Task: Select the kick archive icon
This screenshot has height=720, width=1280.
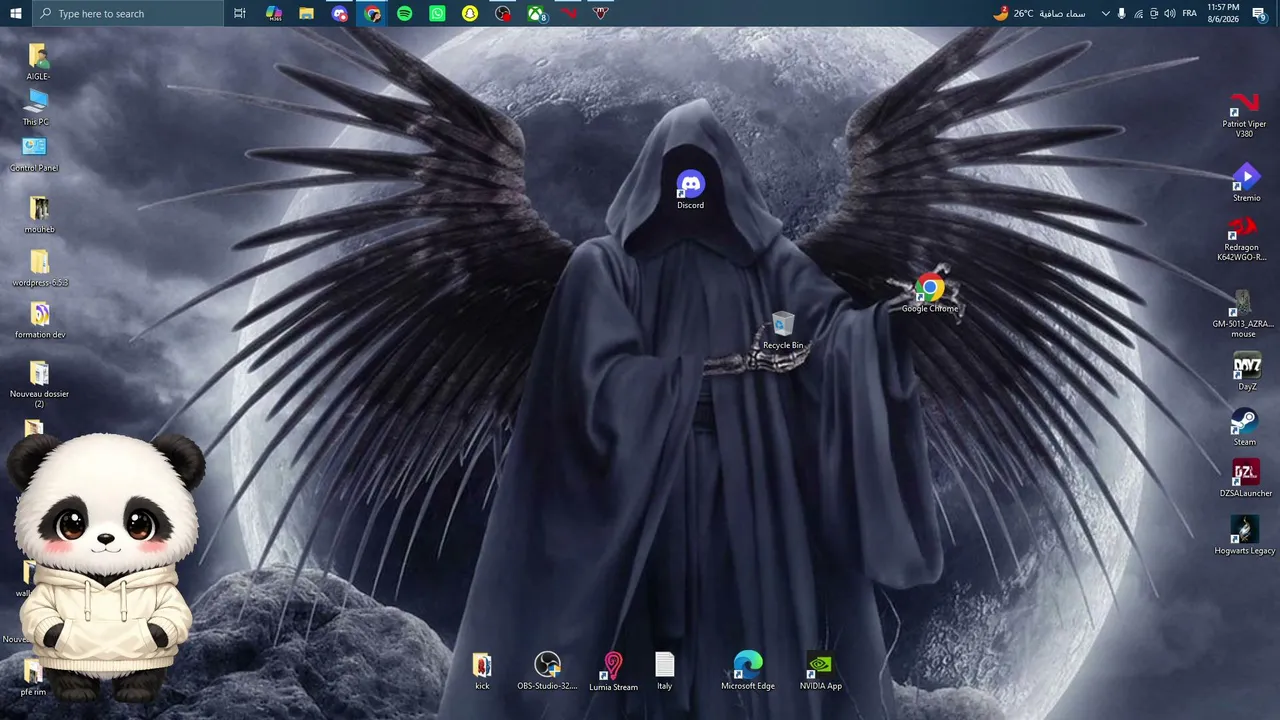Action: pyautogui.click(x=482, y=672)
